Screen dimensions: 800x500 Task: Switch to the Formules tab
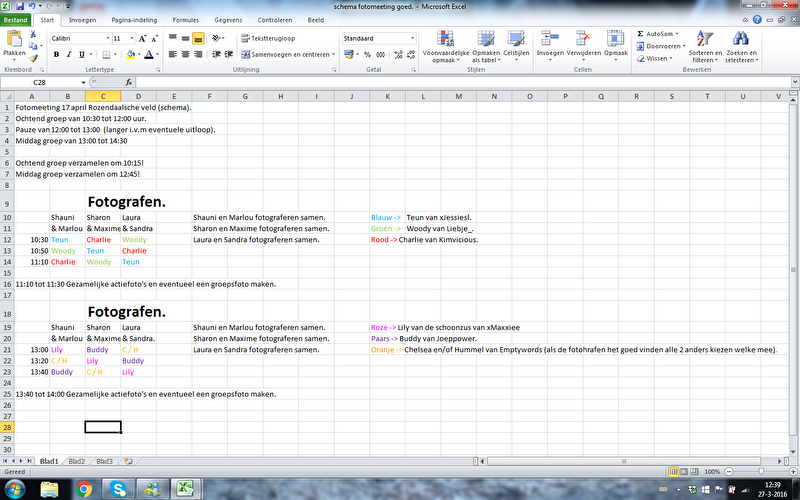coord(186,20)
